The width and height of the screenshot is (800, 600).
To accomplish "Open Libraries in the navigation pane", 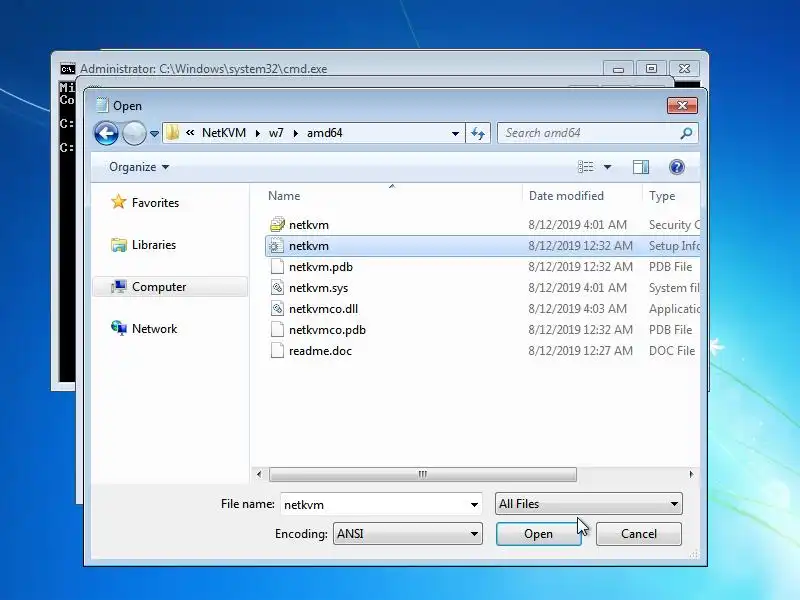I will pyautogui.click(x=154, y=245).
